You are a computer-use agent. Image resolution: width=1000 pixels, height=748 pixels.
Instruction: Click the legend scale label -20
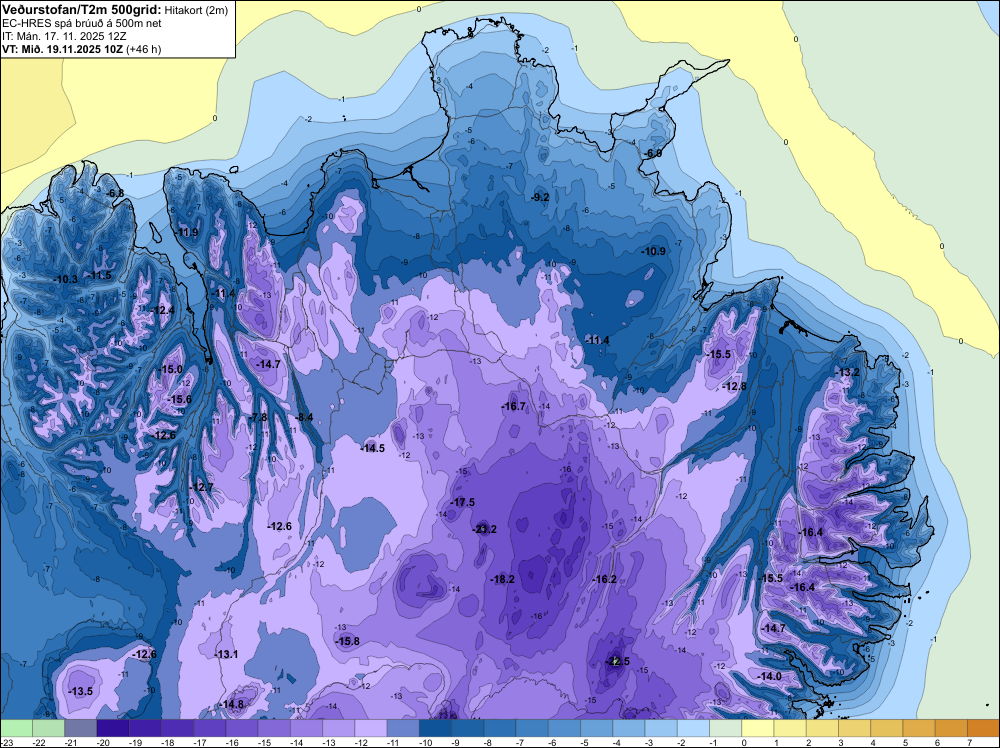103,742
